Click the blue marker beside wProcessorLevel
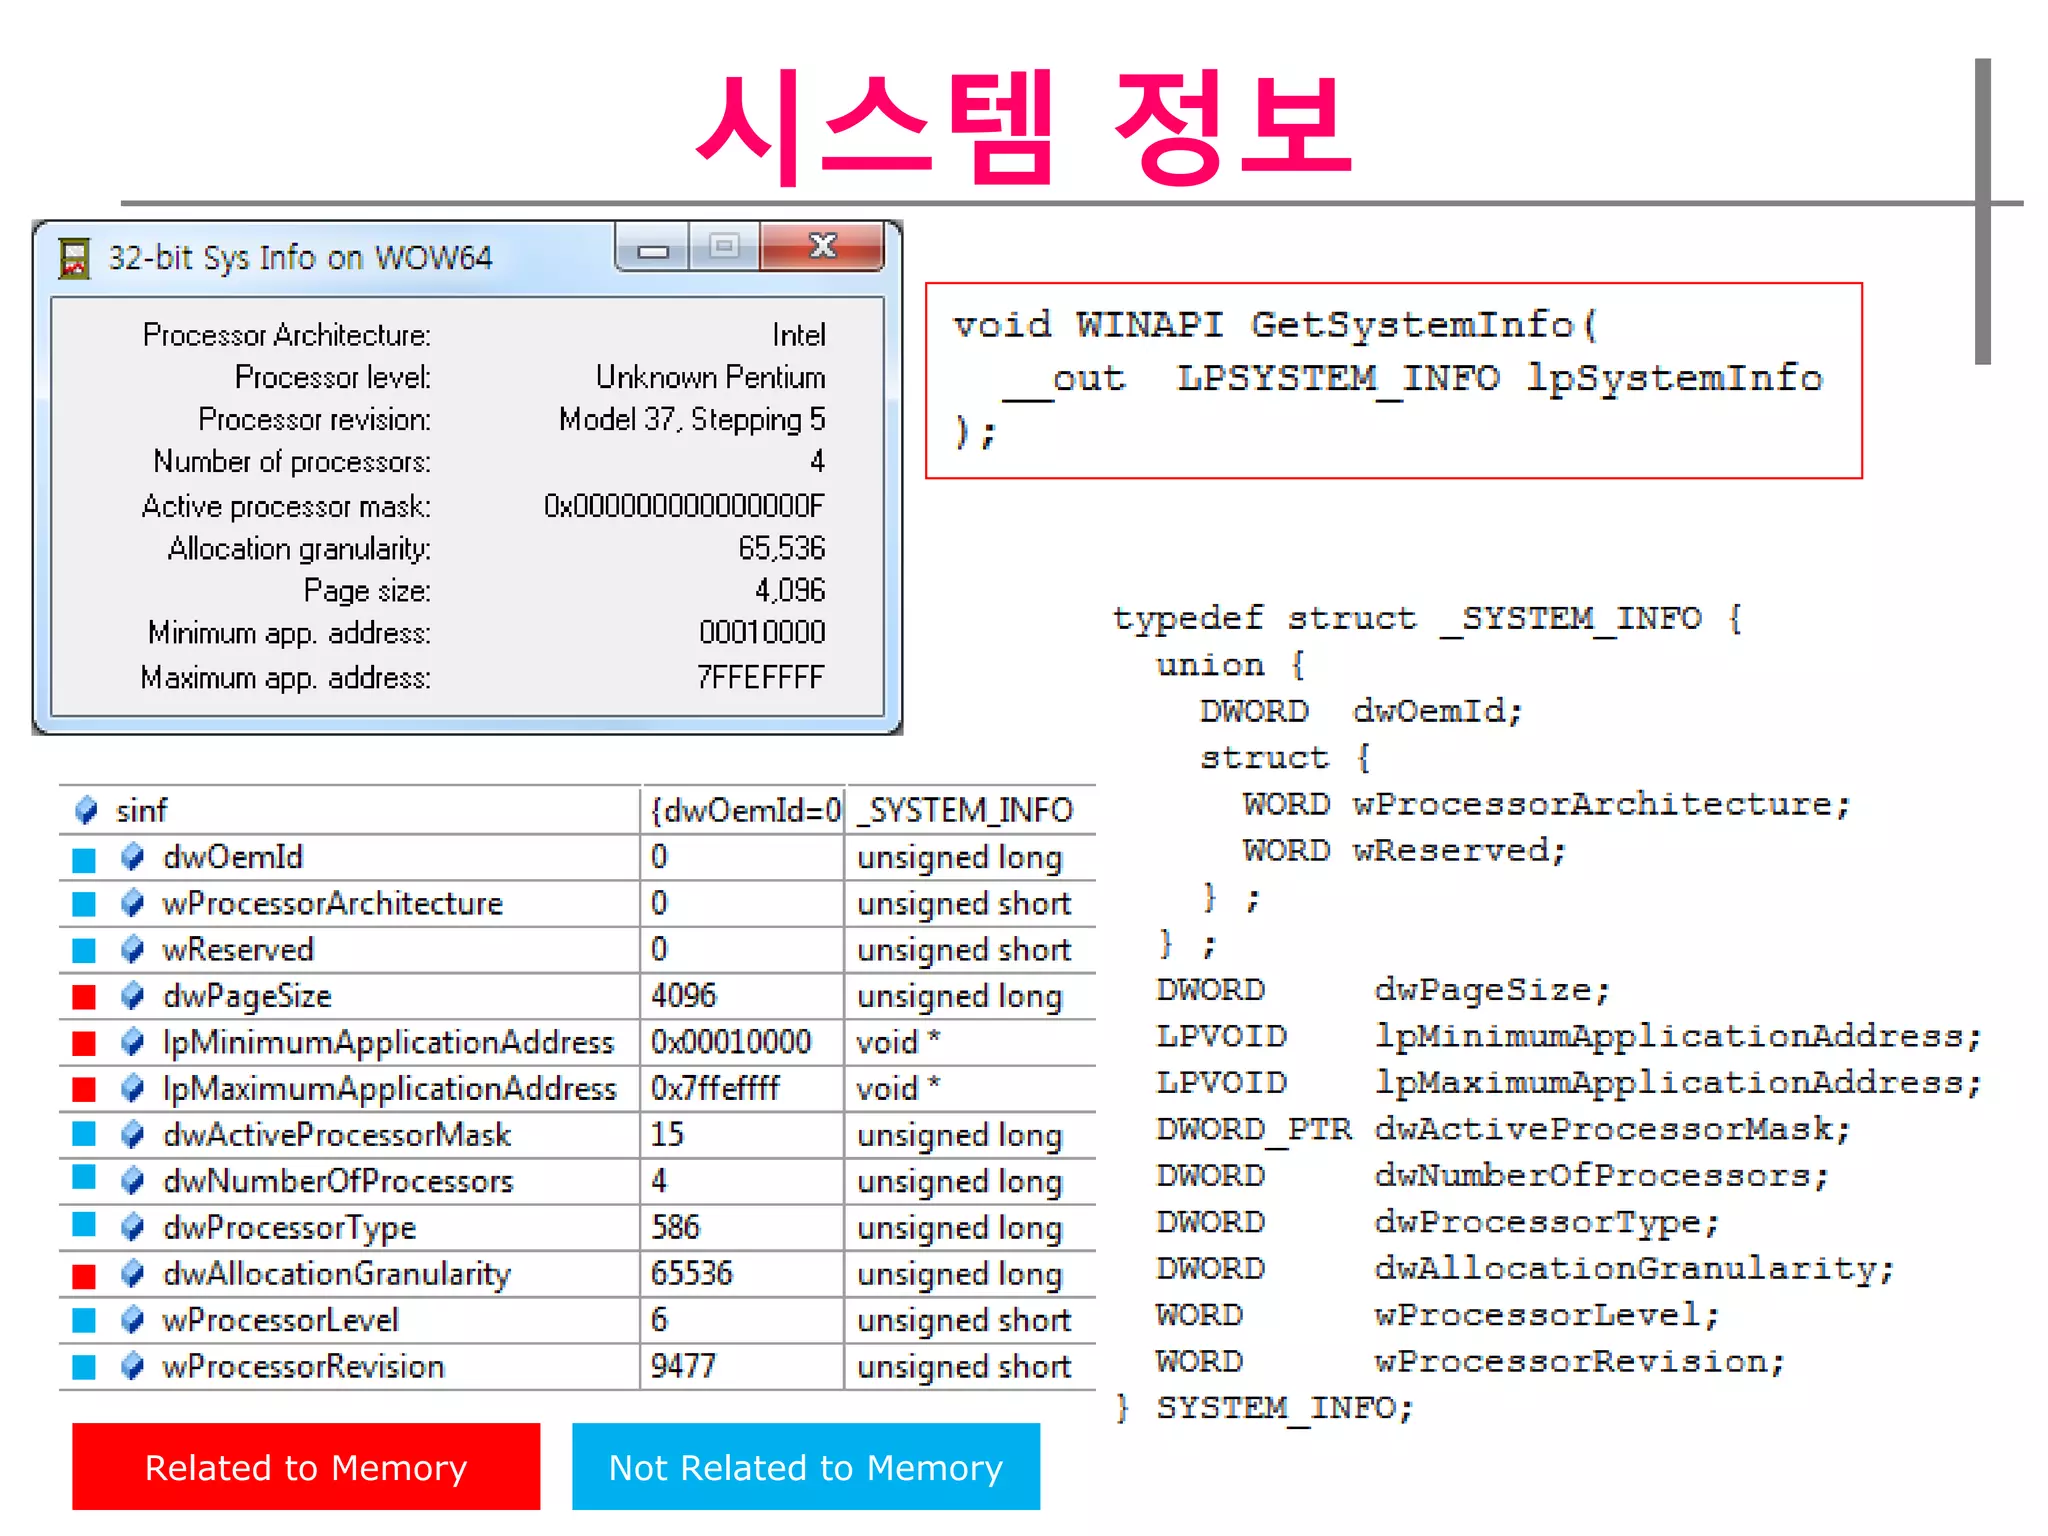Viewport: 2048px width, 1536px height. pos(84,1321)
